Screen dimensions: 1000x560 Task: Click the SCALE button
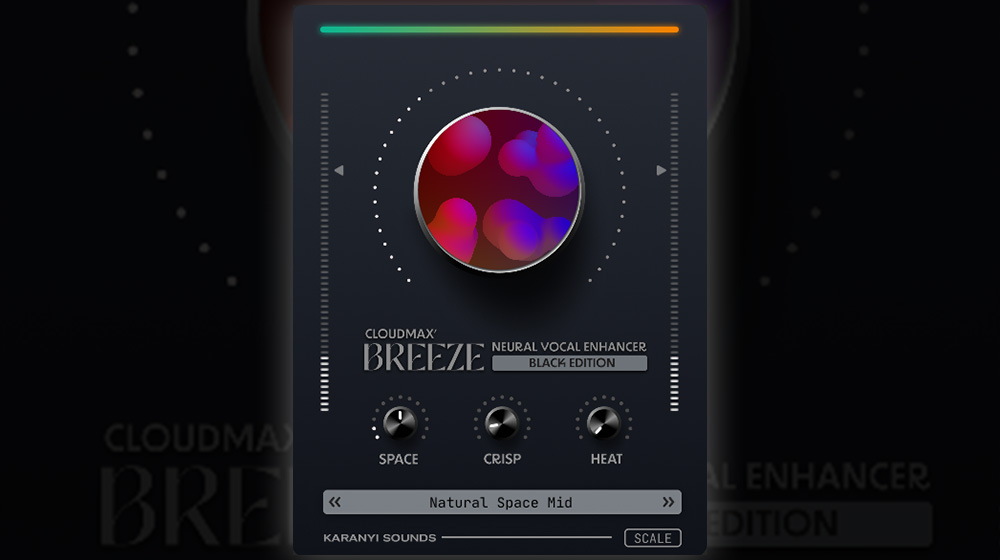pos(652,538)
